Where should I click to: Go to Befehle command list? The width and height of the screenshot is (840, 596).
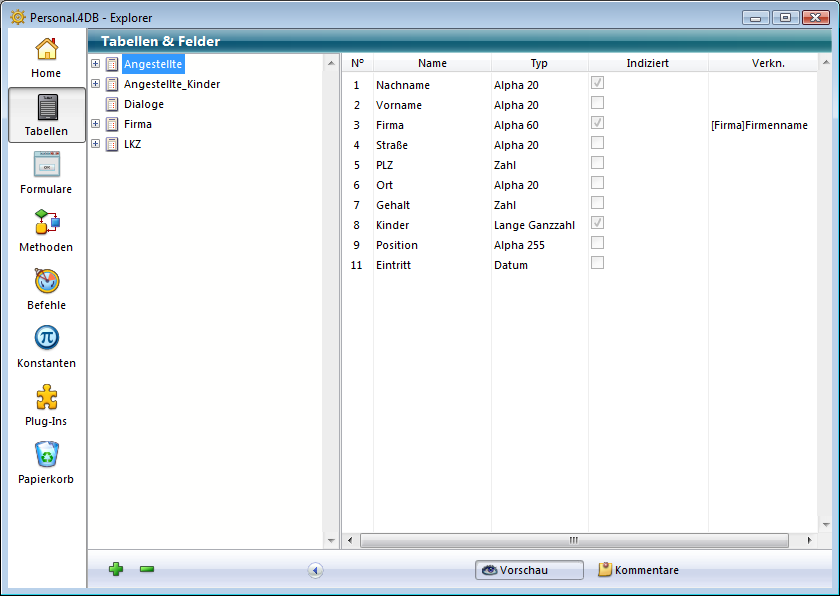[46, 289]
